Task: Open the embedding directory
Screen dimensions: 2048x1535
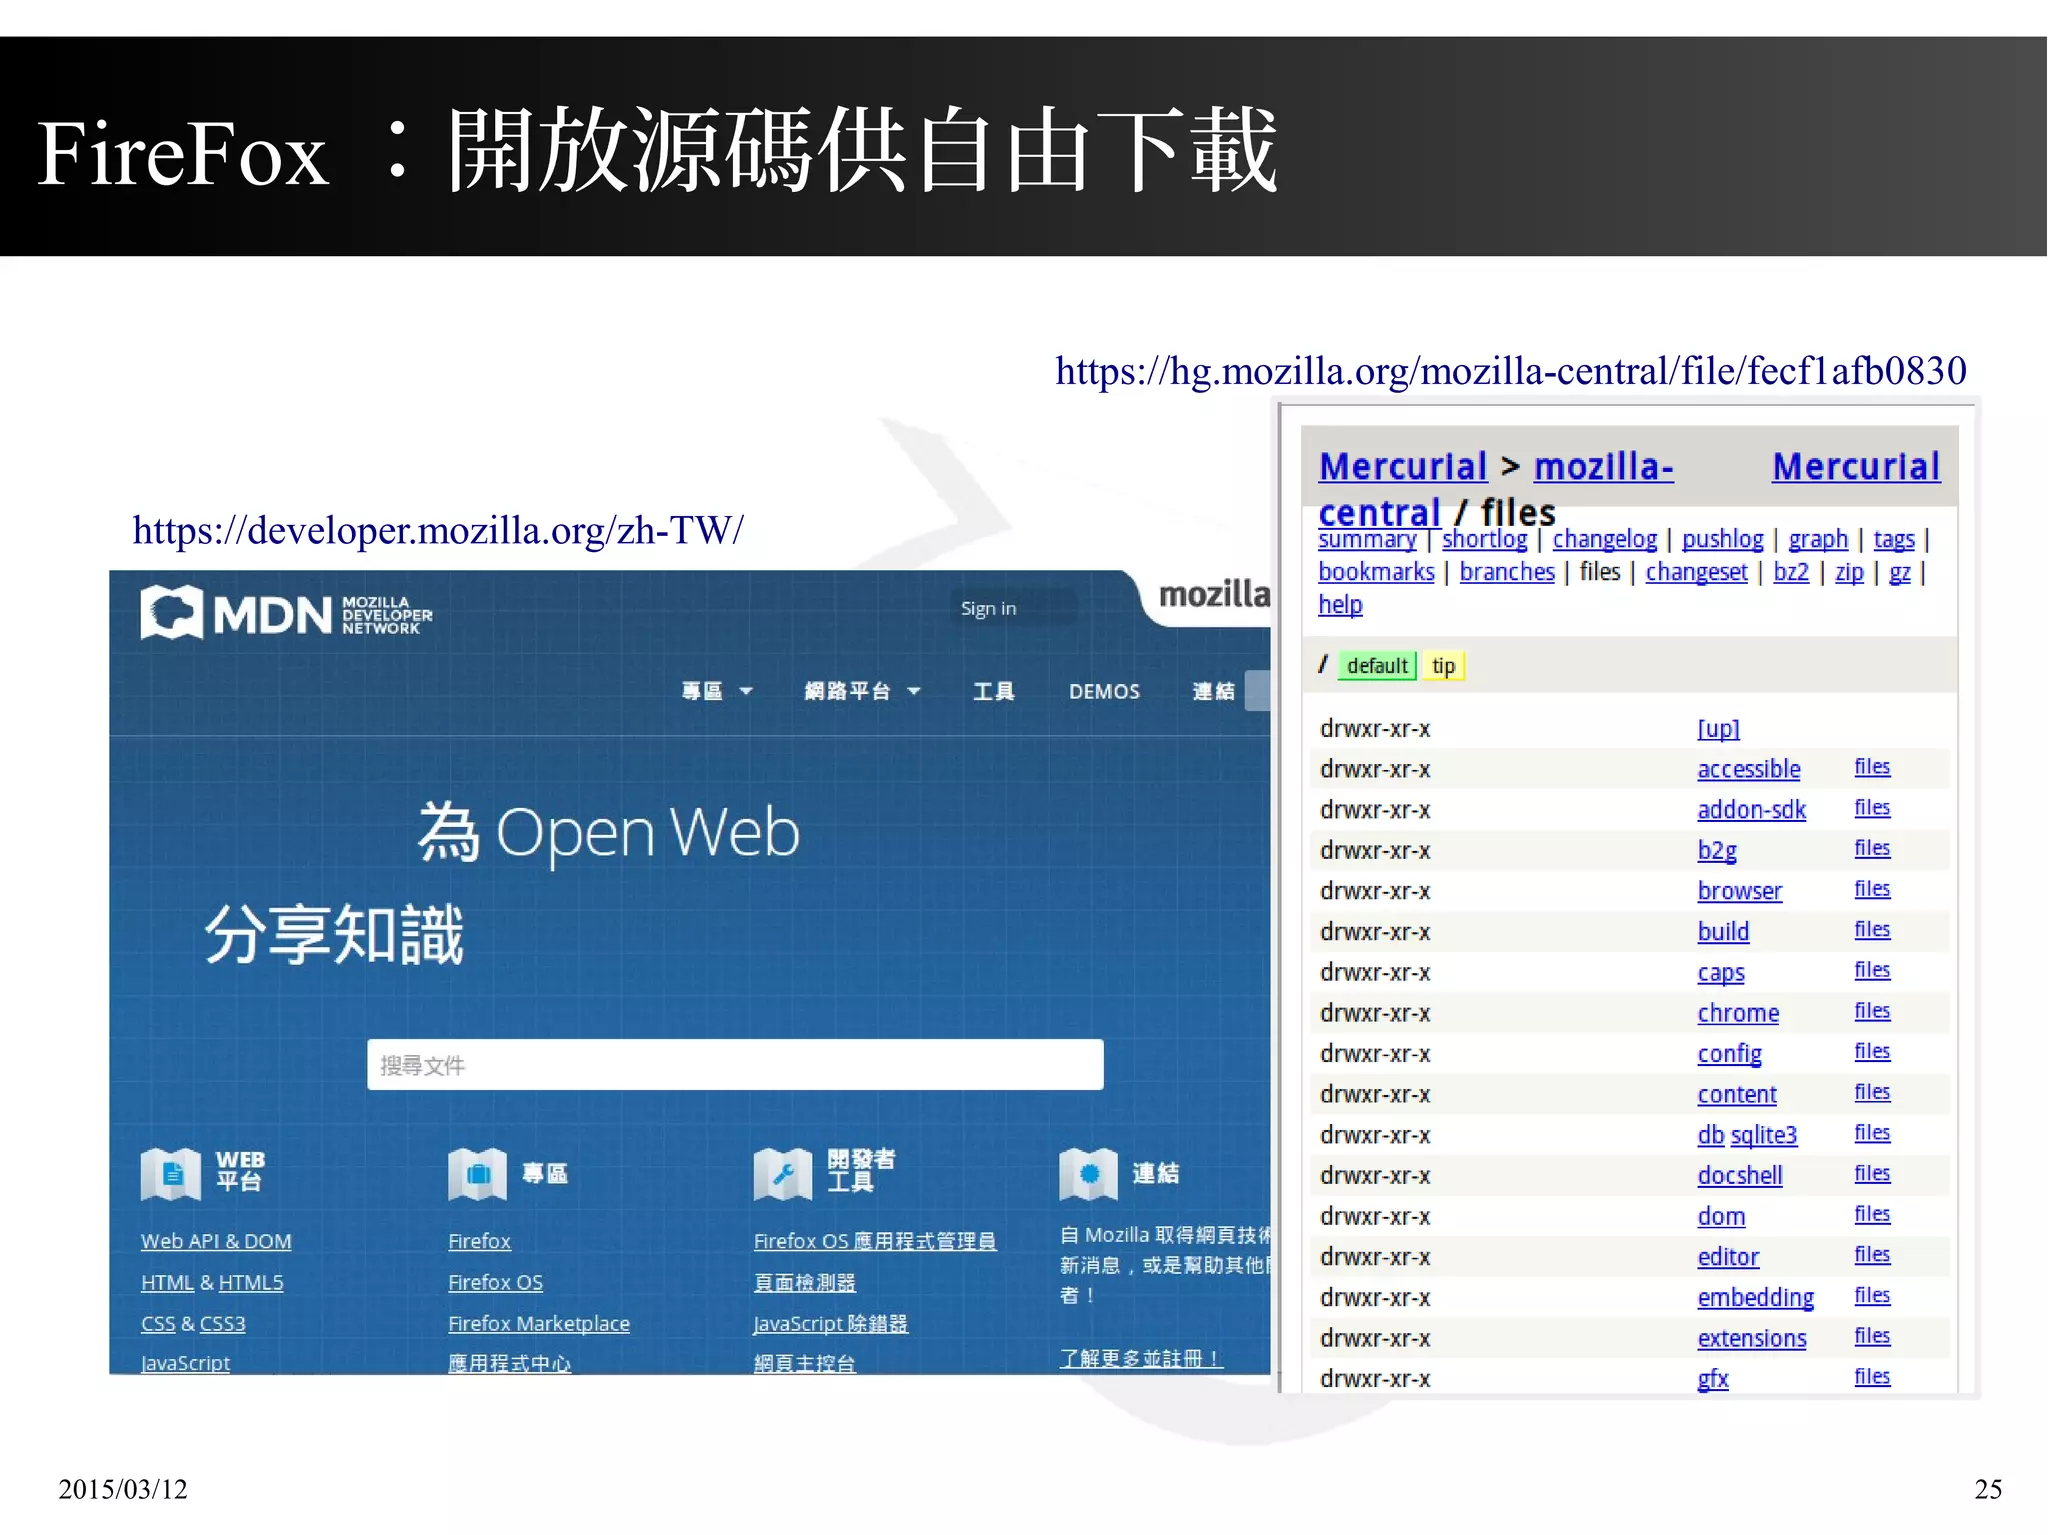Action: [1755, 1297]
